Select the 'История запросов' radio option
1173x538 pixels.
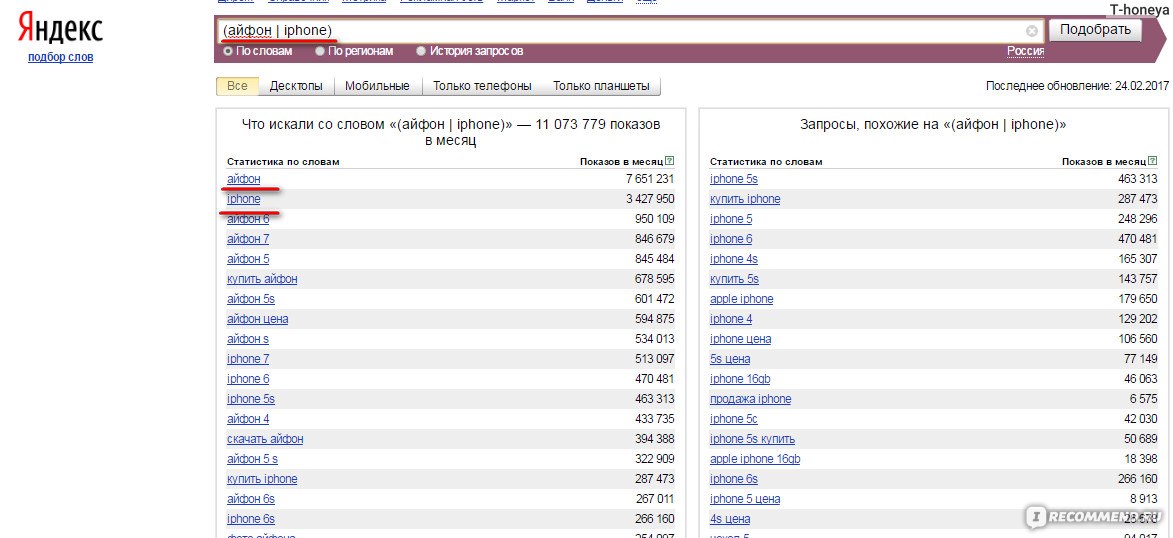point(421,52)
